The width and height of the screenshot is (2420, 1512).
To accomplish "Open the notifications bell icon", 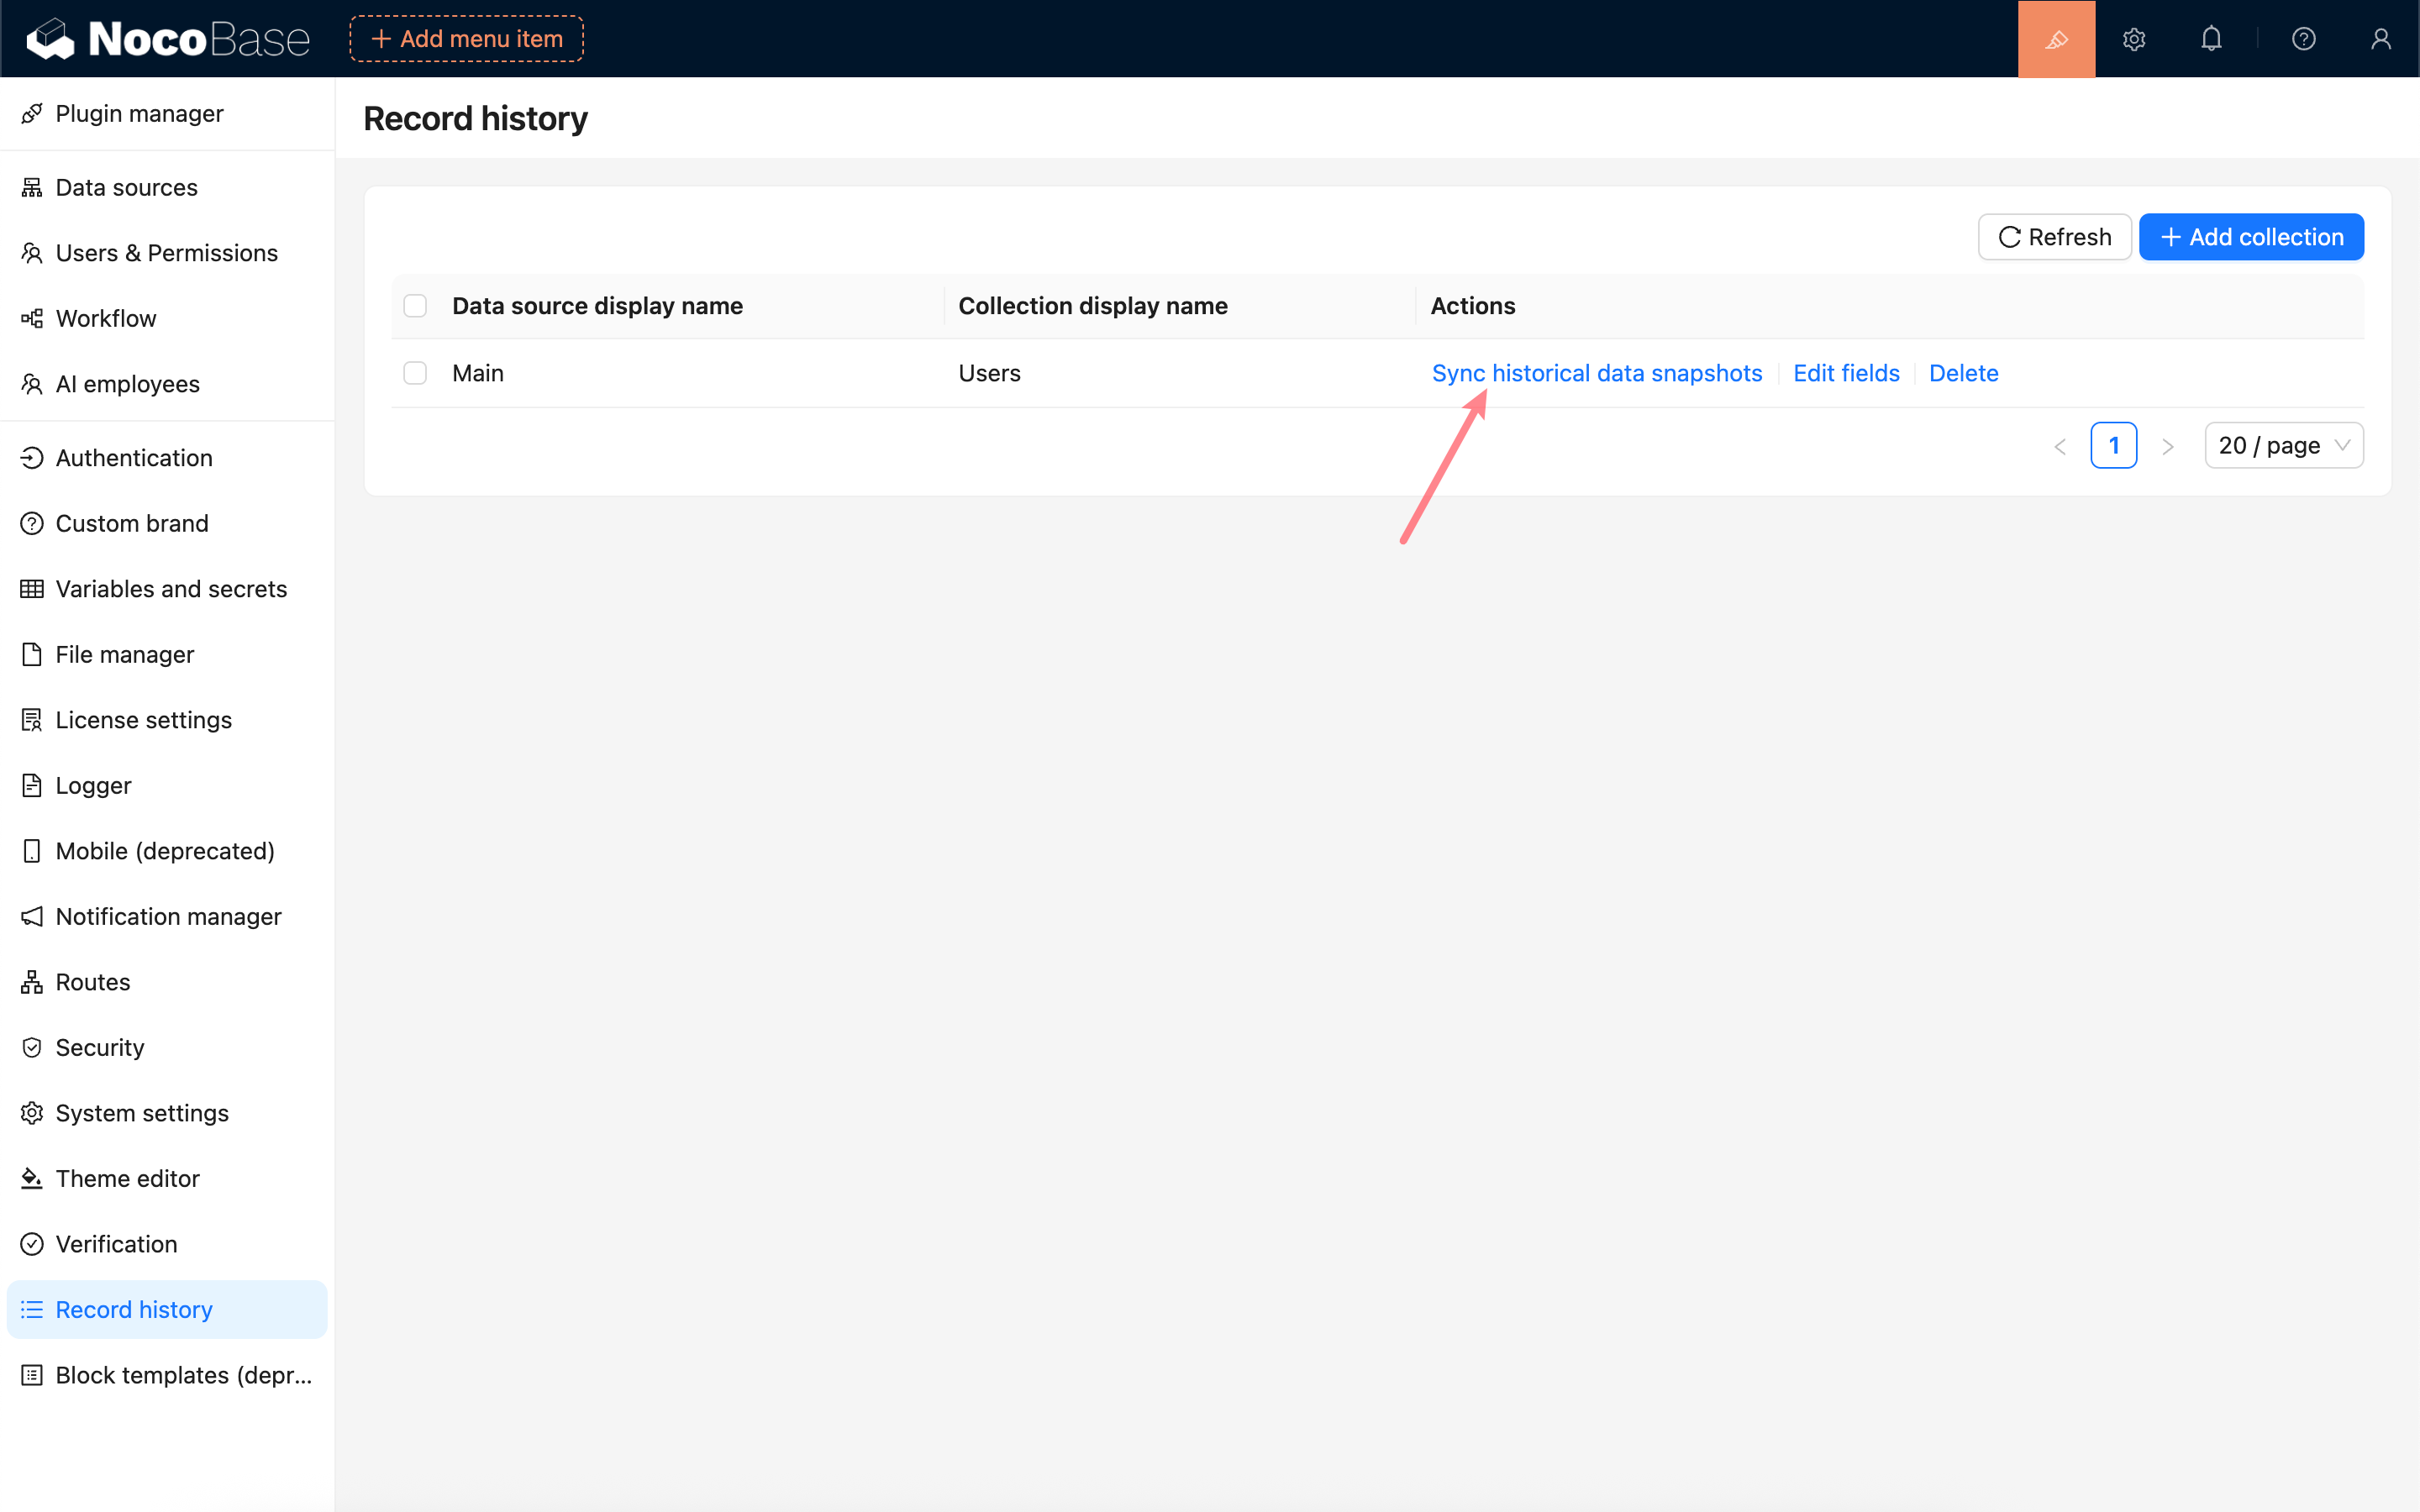I will click(2210, 39).
